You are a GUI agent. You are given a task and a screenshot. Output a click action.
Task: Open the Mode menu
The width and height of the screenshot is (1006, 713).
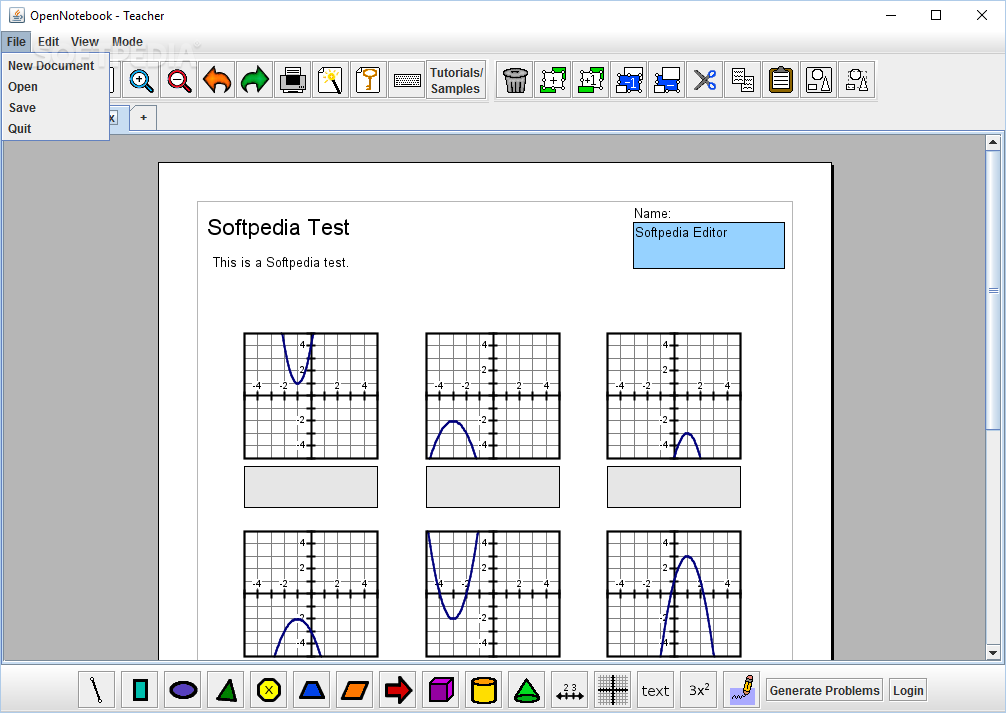pyautogui.click(x=127, y=42)
